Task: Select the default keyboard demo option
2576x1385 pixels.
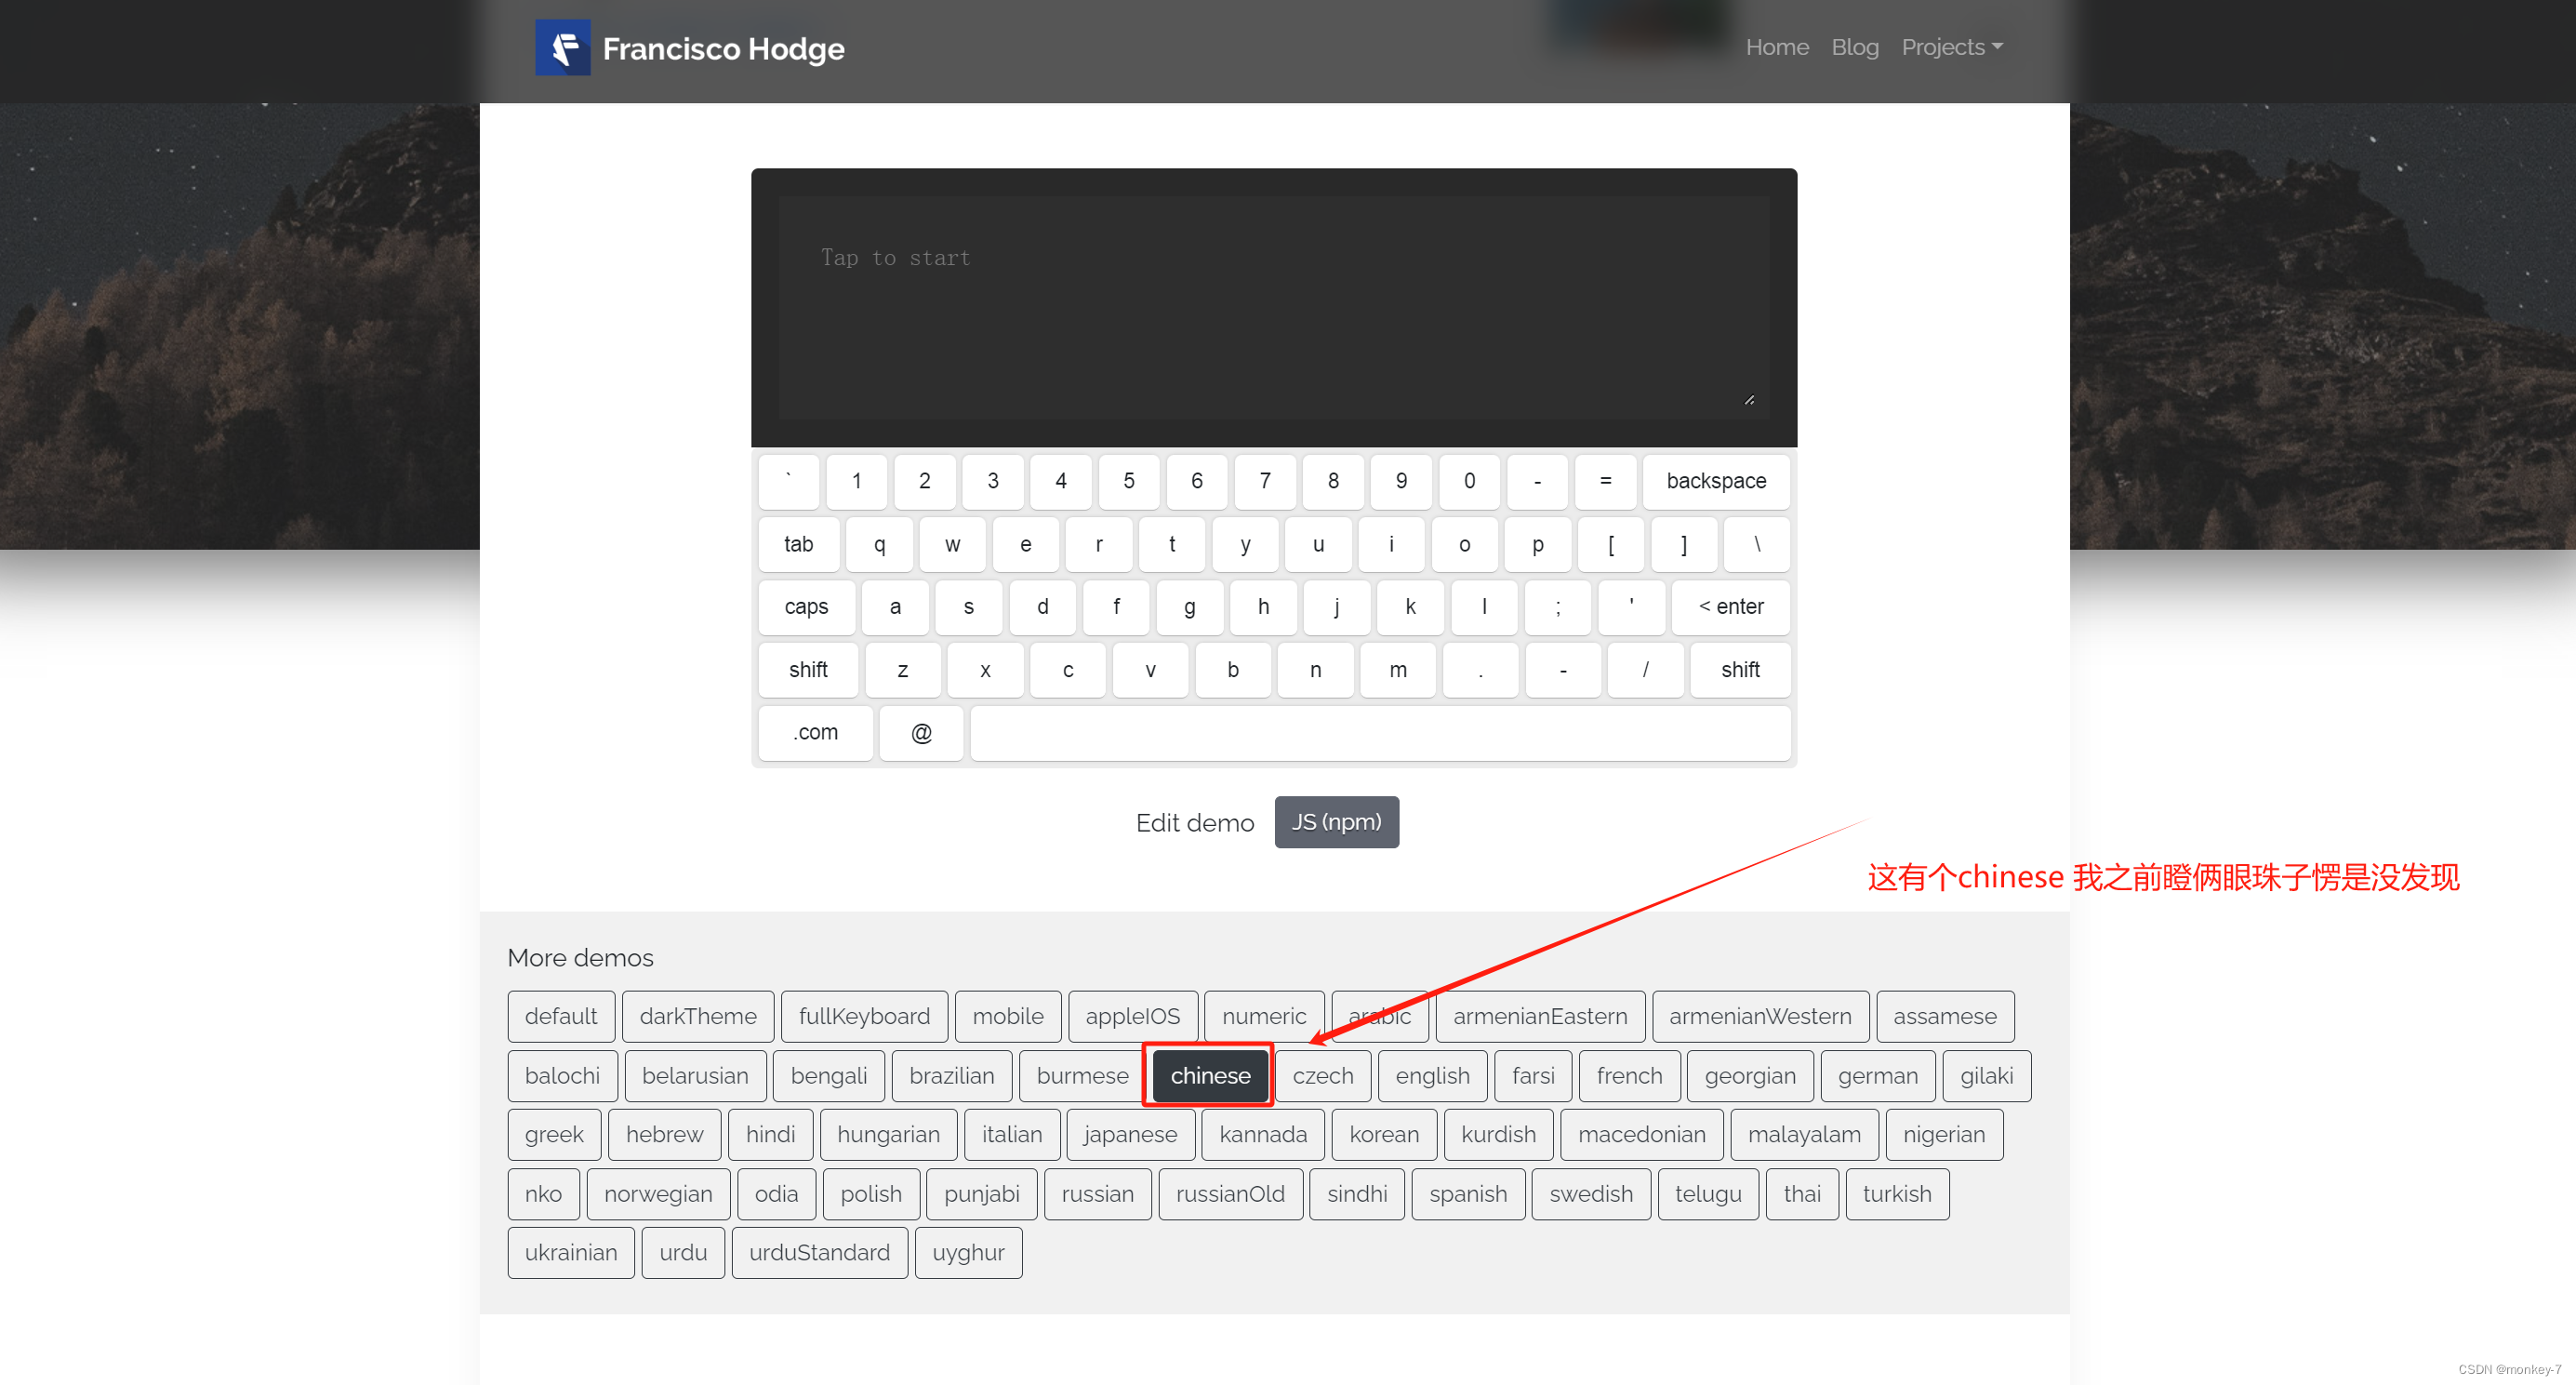Action: (563, 1015)
